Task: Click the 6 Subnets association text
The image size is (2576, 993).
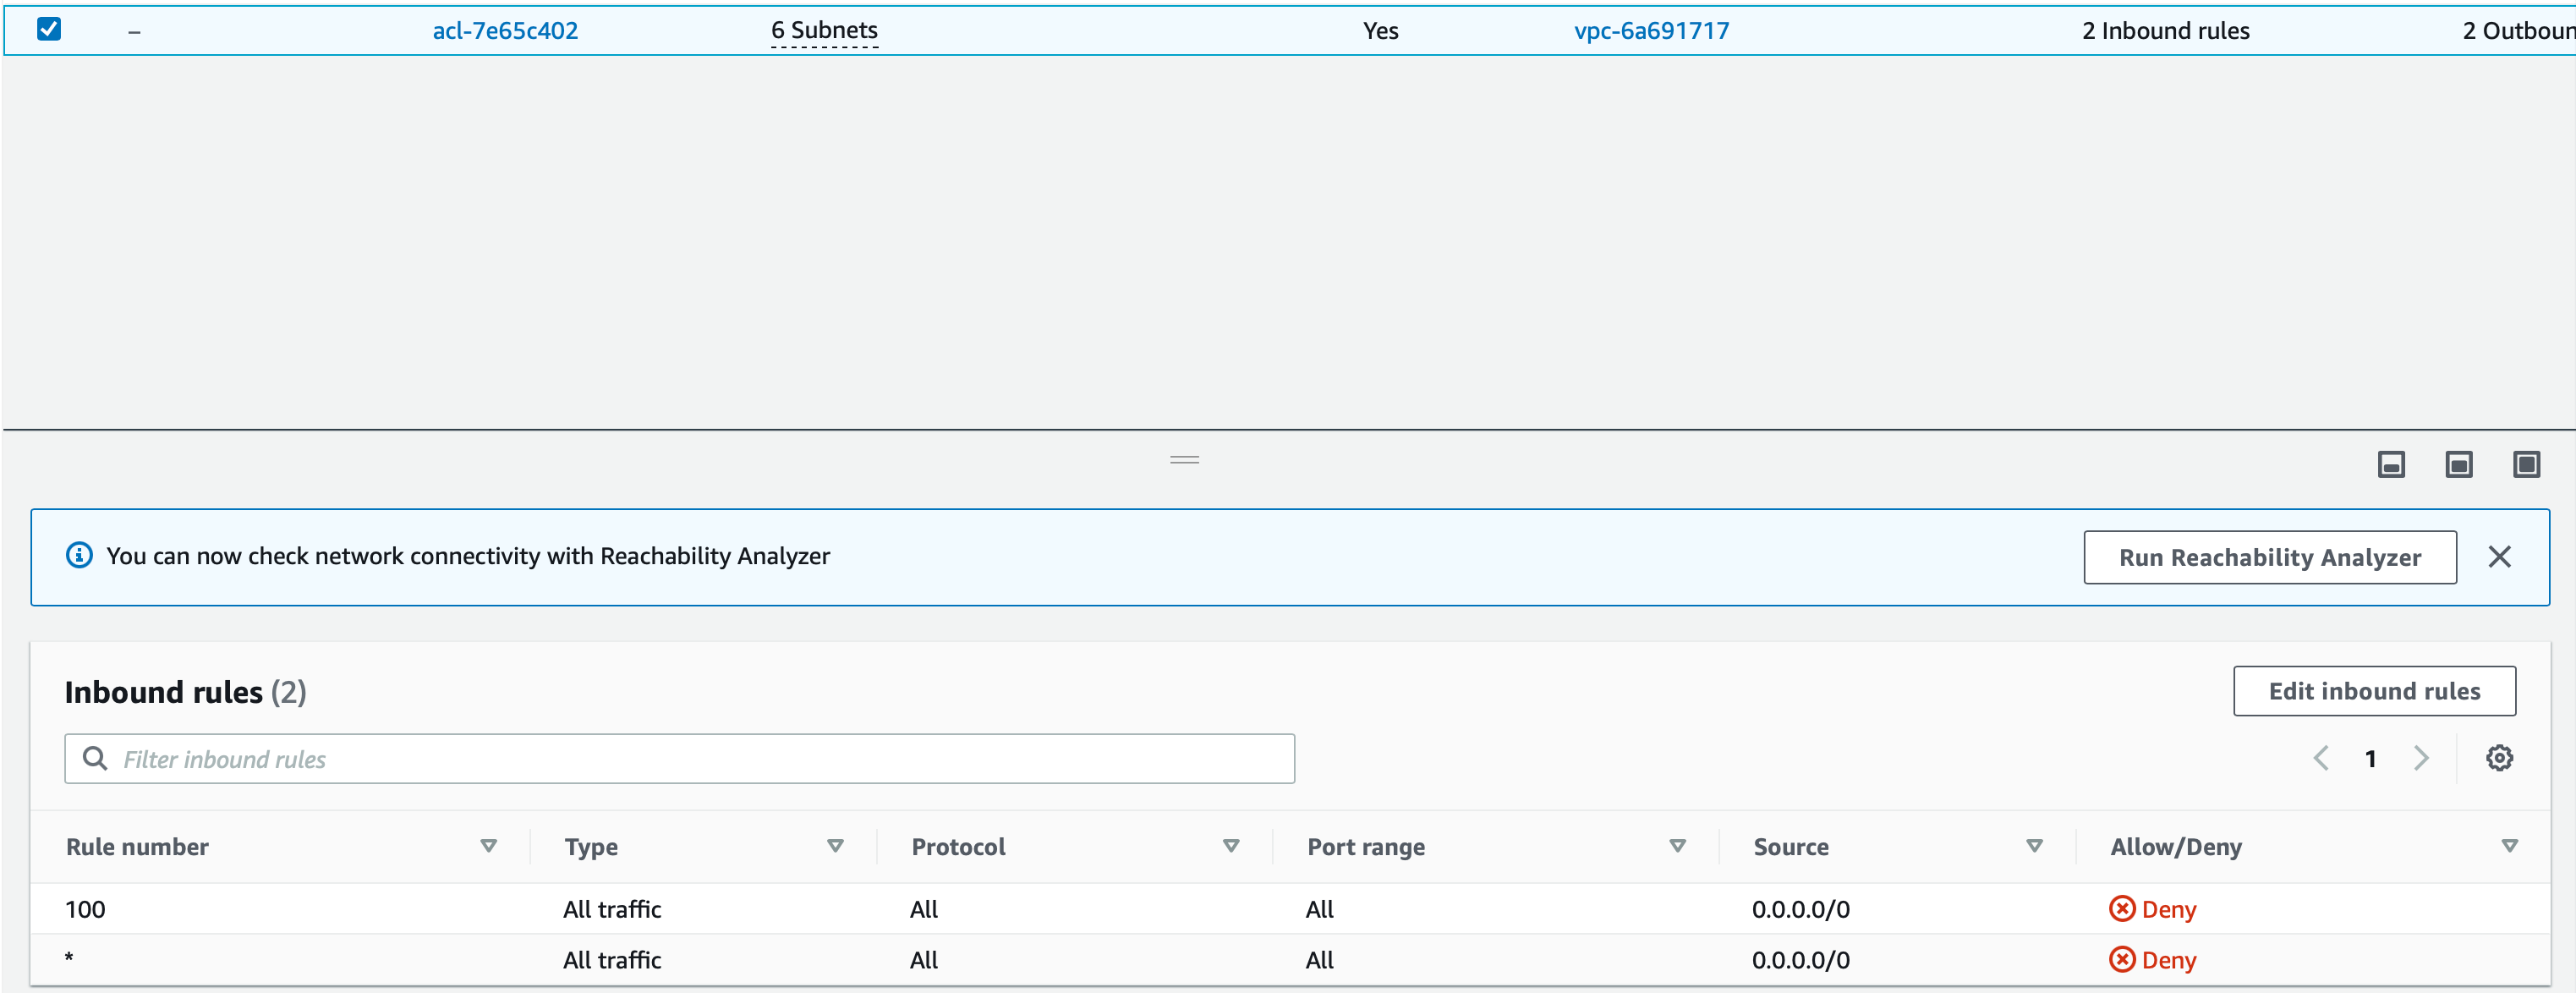Action: click(x=824, y=31)
